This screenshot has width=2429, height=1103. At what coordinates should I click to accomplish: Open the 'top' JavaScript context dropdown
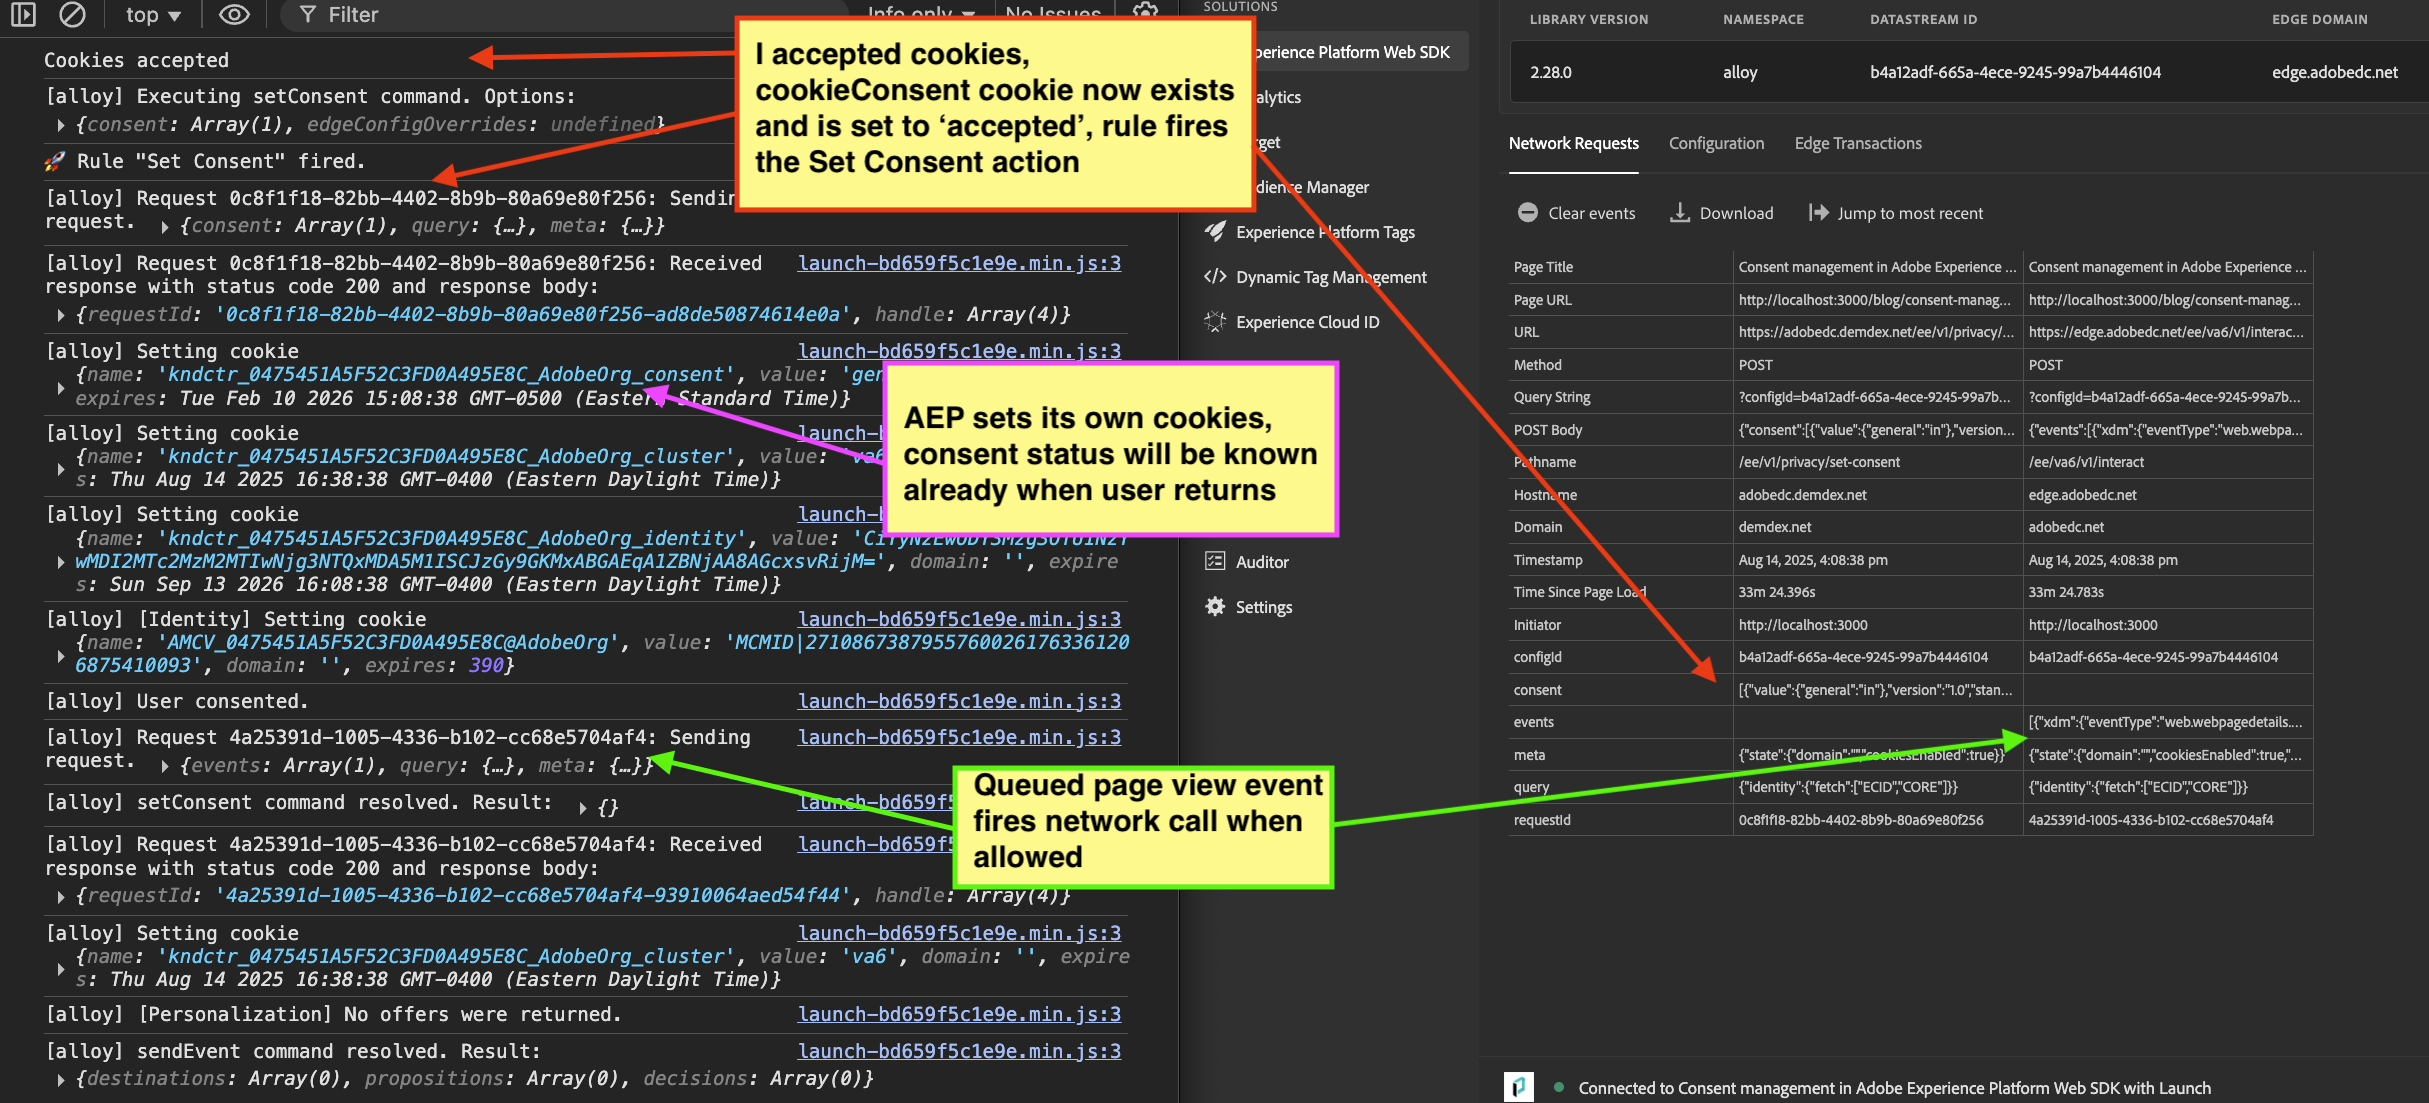point(153,15)
